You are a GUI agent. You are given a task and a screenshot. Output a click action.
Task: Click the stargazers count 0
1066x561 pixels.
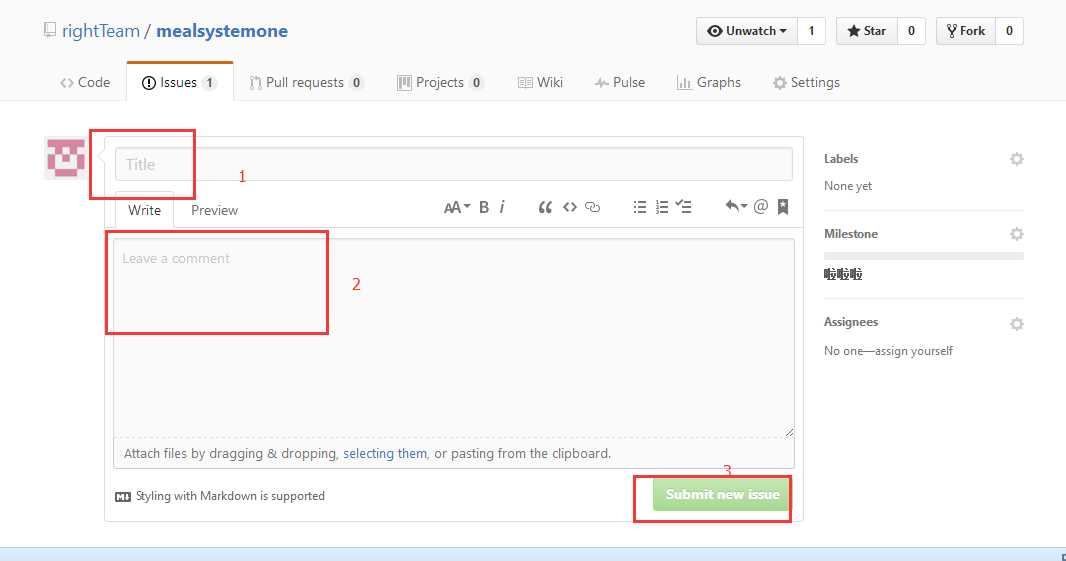911,31
